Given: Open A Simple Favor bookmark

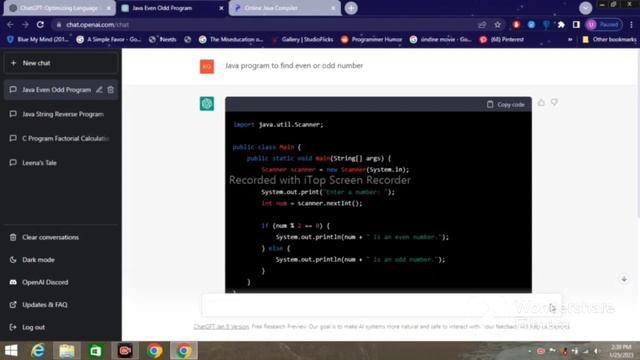Looking at the screenshot, I should click(109, 40).
